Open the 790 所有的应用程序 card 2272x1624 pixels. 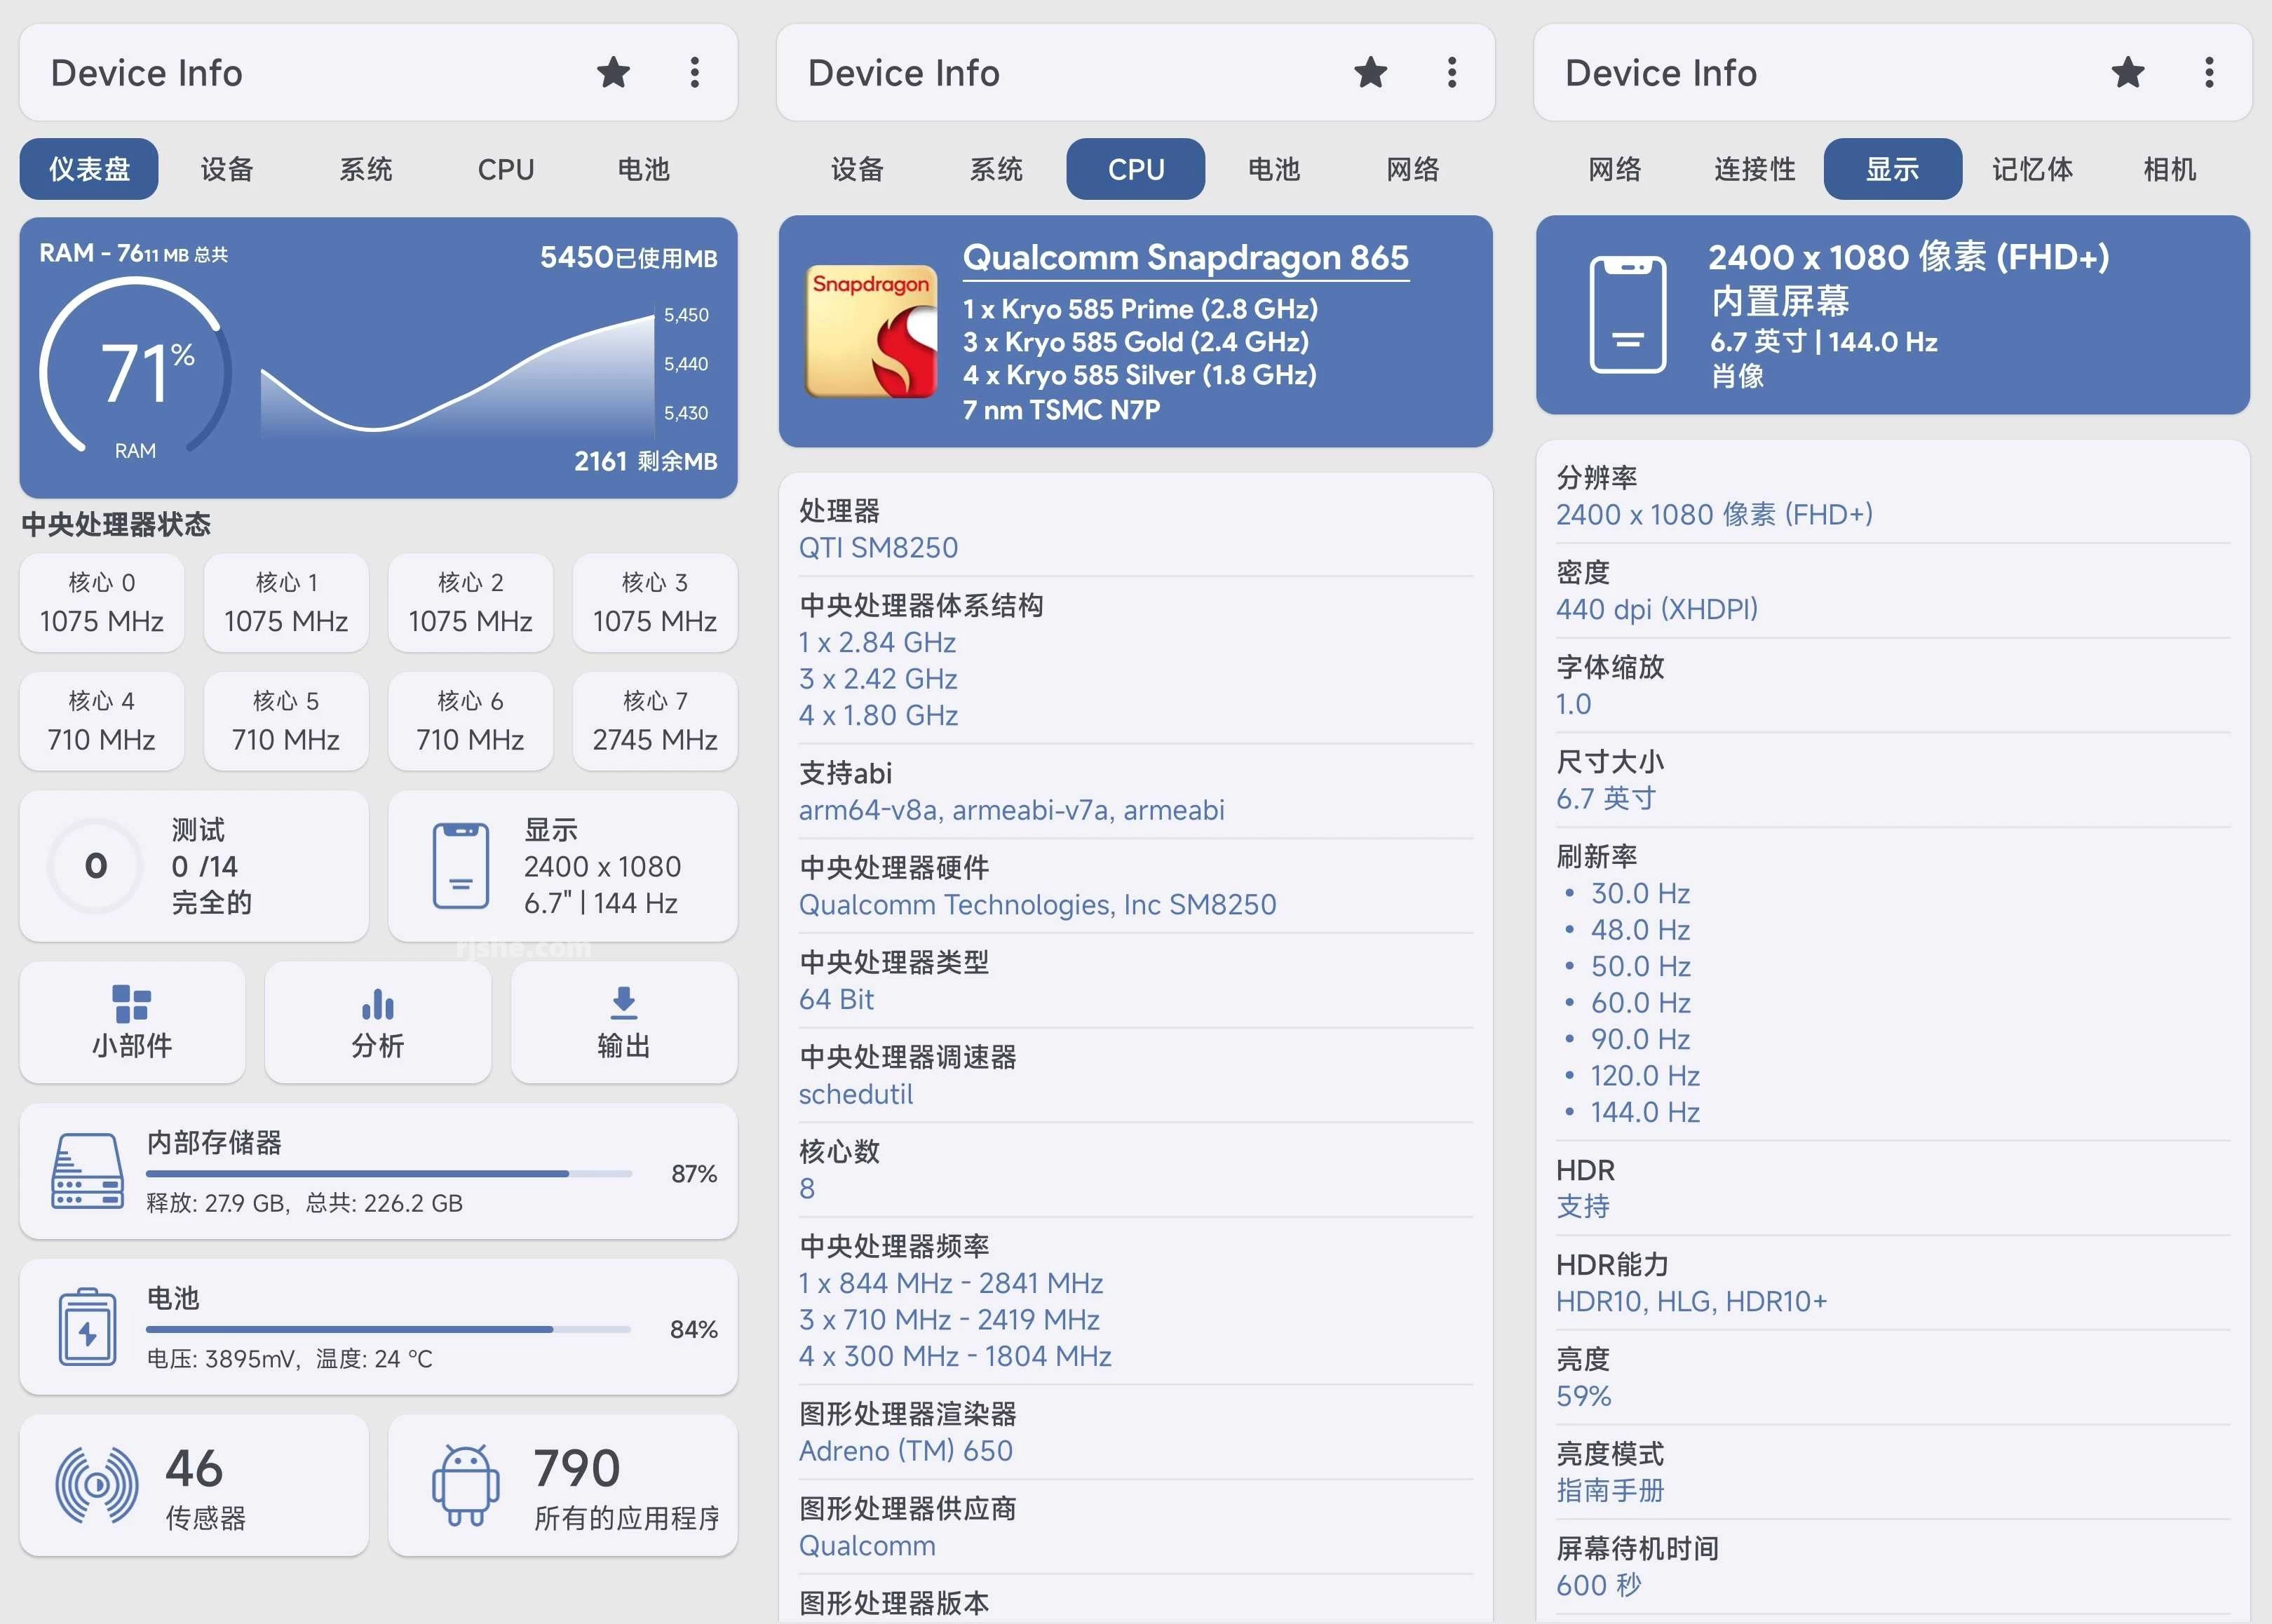pos(563,1486)
